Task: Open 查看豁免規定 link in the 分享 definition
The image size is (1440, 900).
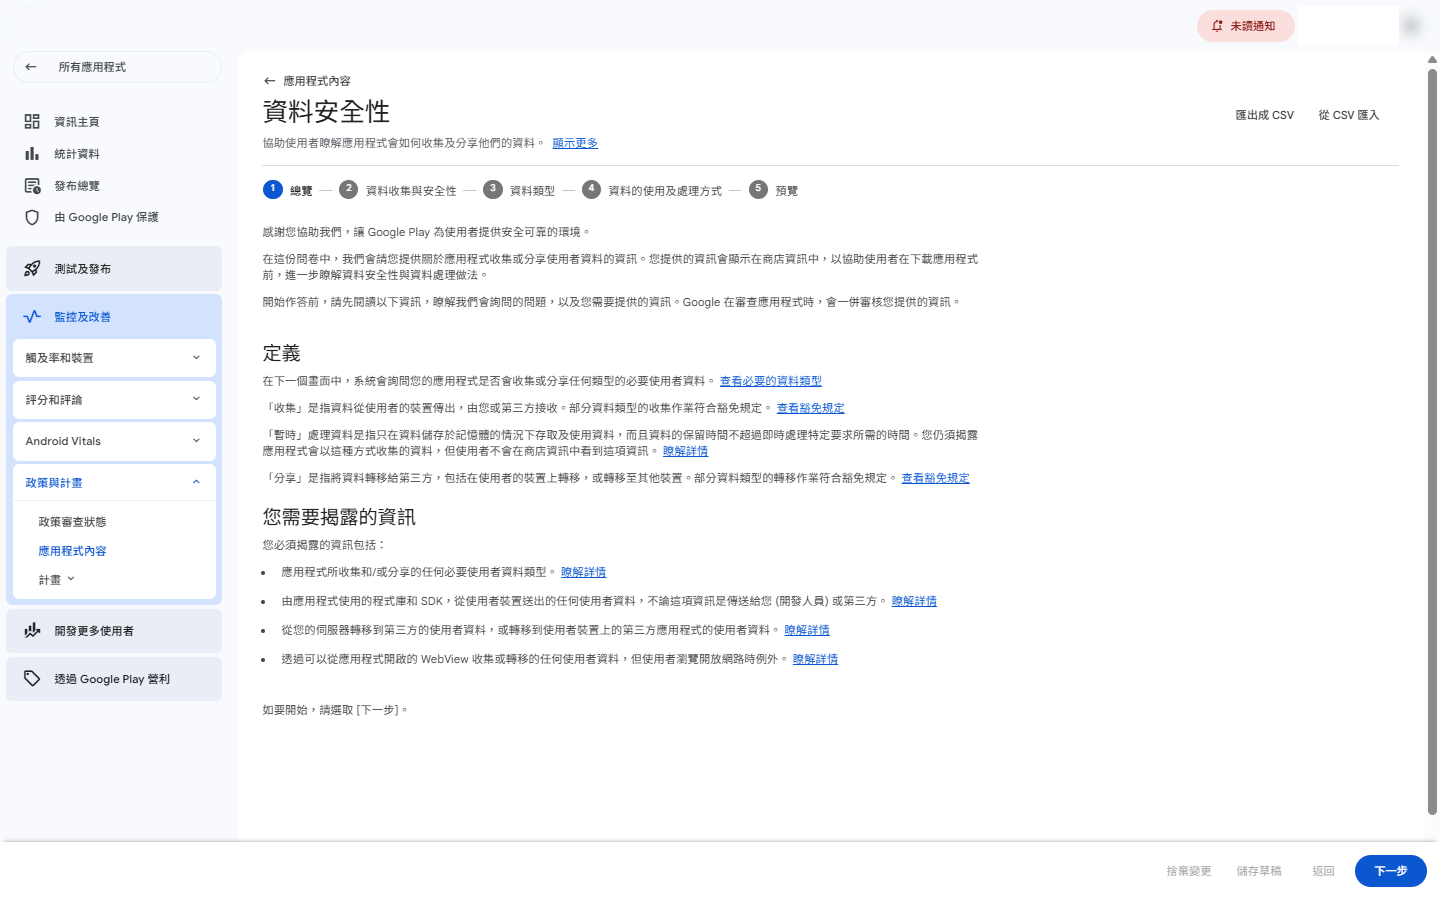Action: tap(935, 478)
